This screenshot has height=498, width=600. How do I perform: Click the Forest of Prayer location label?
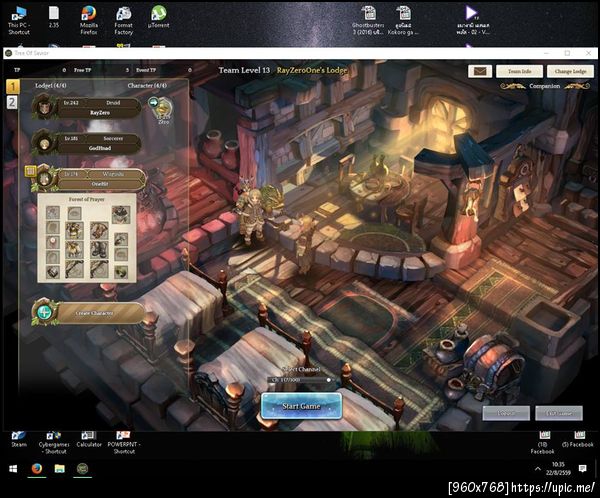(x=86, y=199)
